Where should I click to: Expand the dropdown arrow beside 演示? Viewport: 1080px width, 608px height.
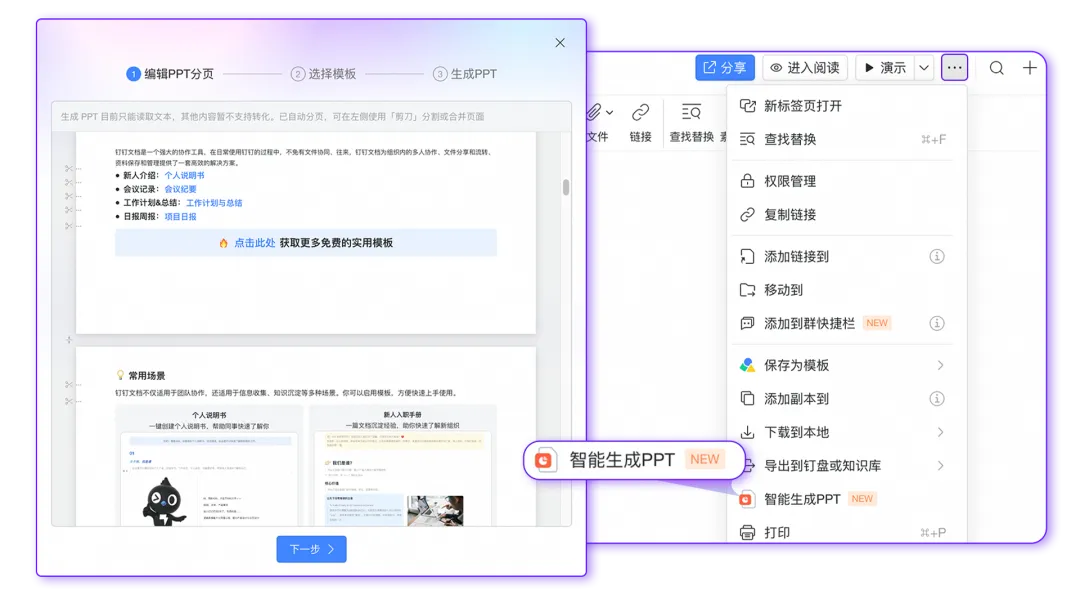(x=924, y=67)
